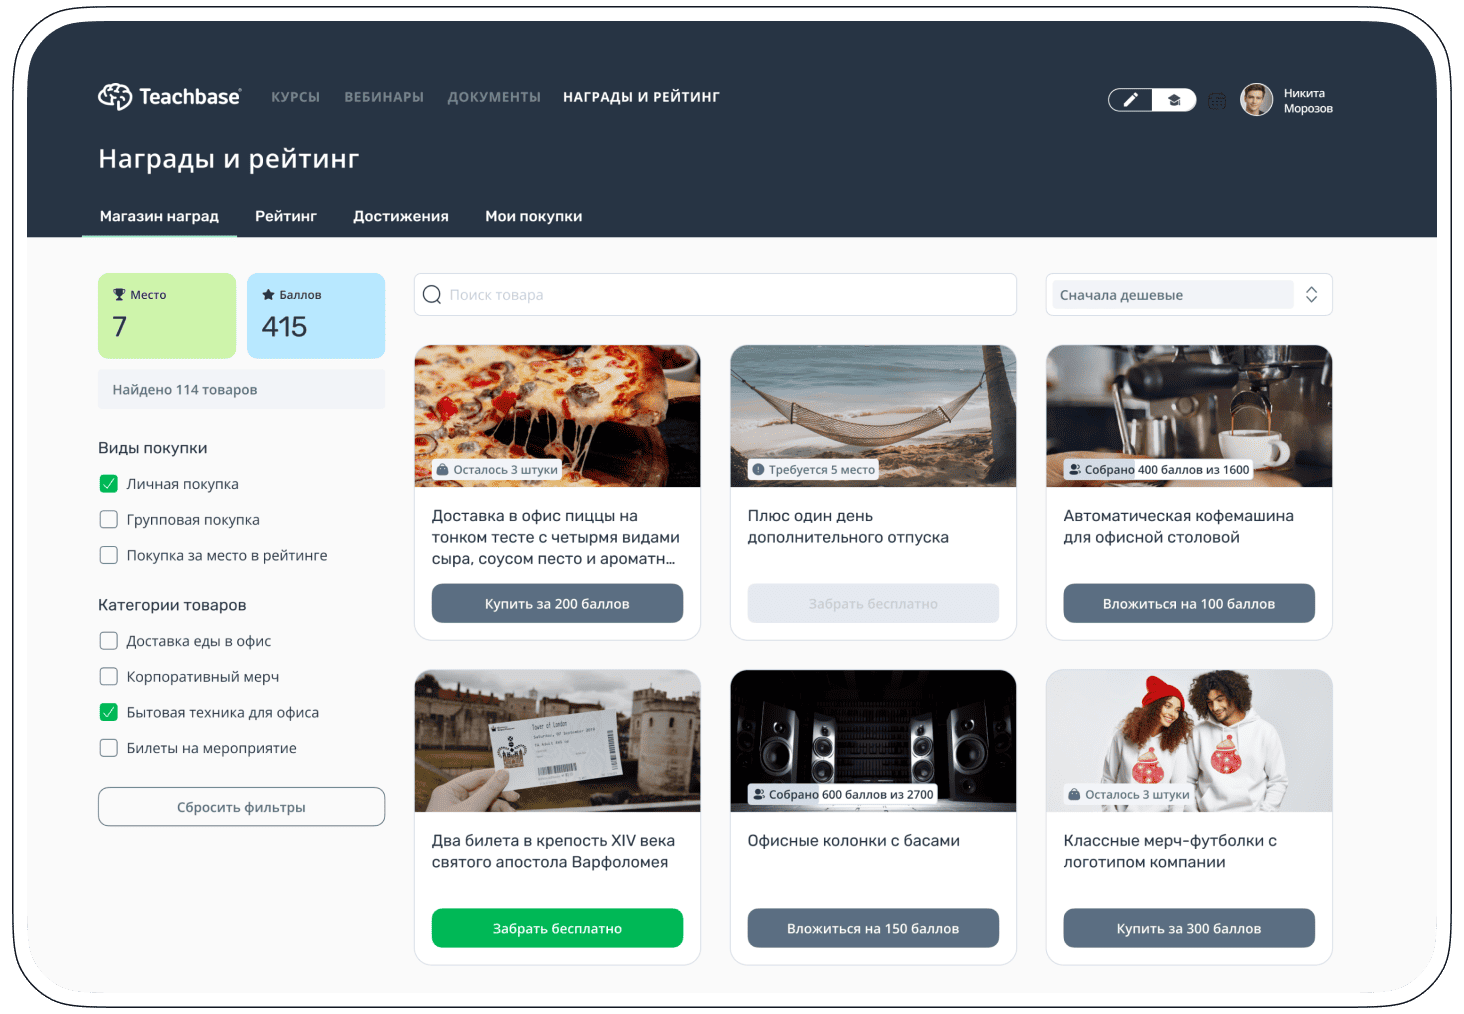Click people icon on Собрано 600 баллов badge

[x=758, y=795]
